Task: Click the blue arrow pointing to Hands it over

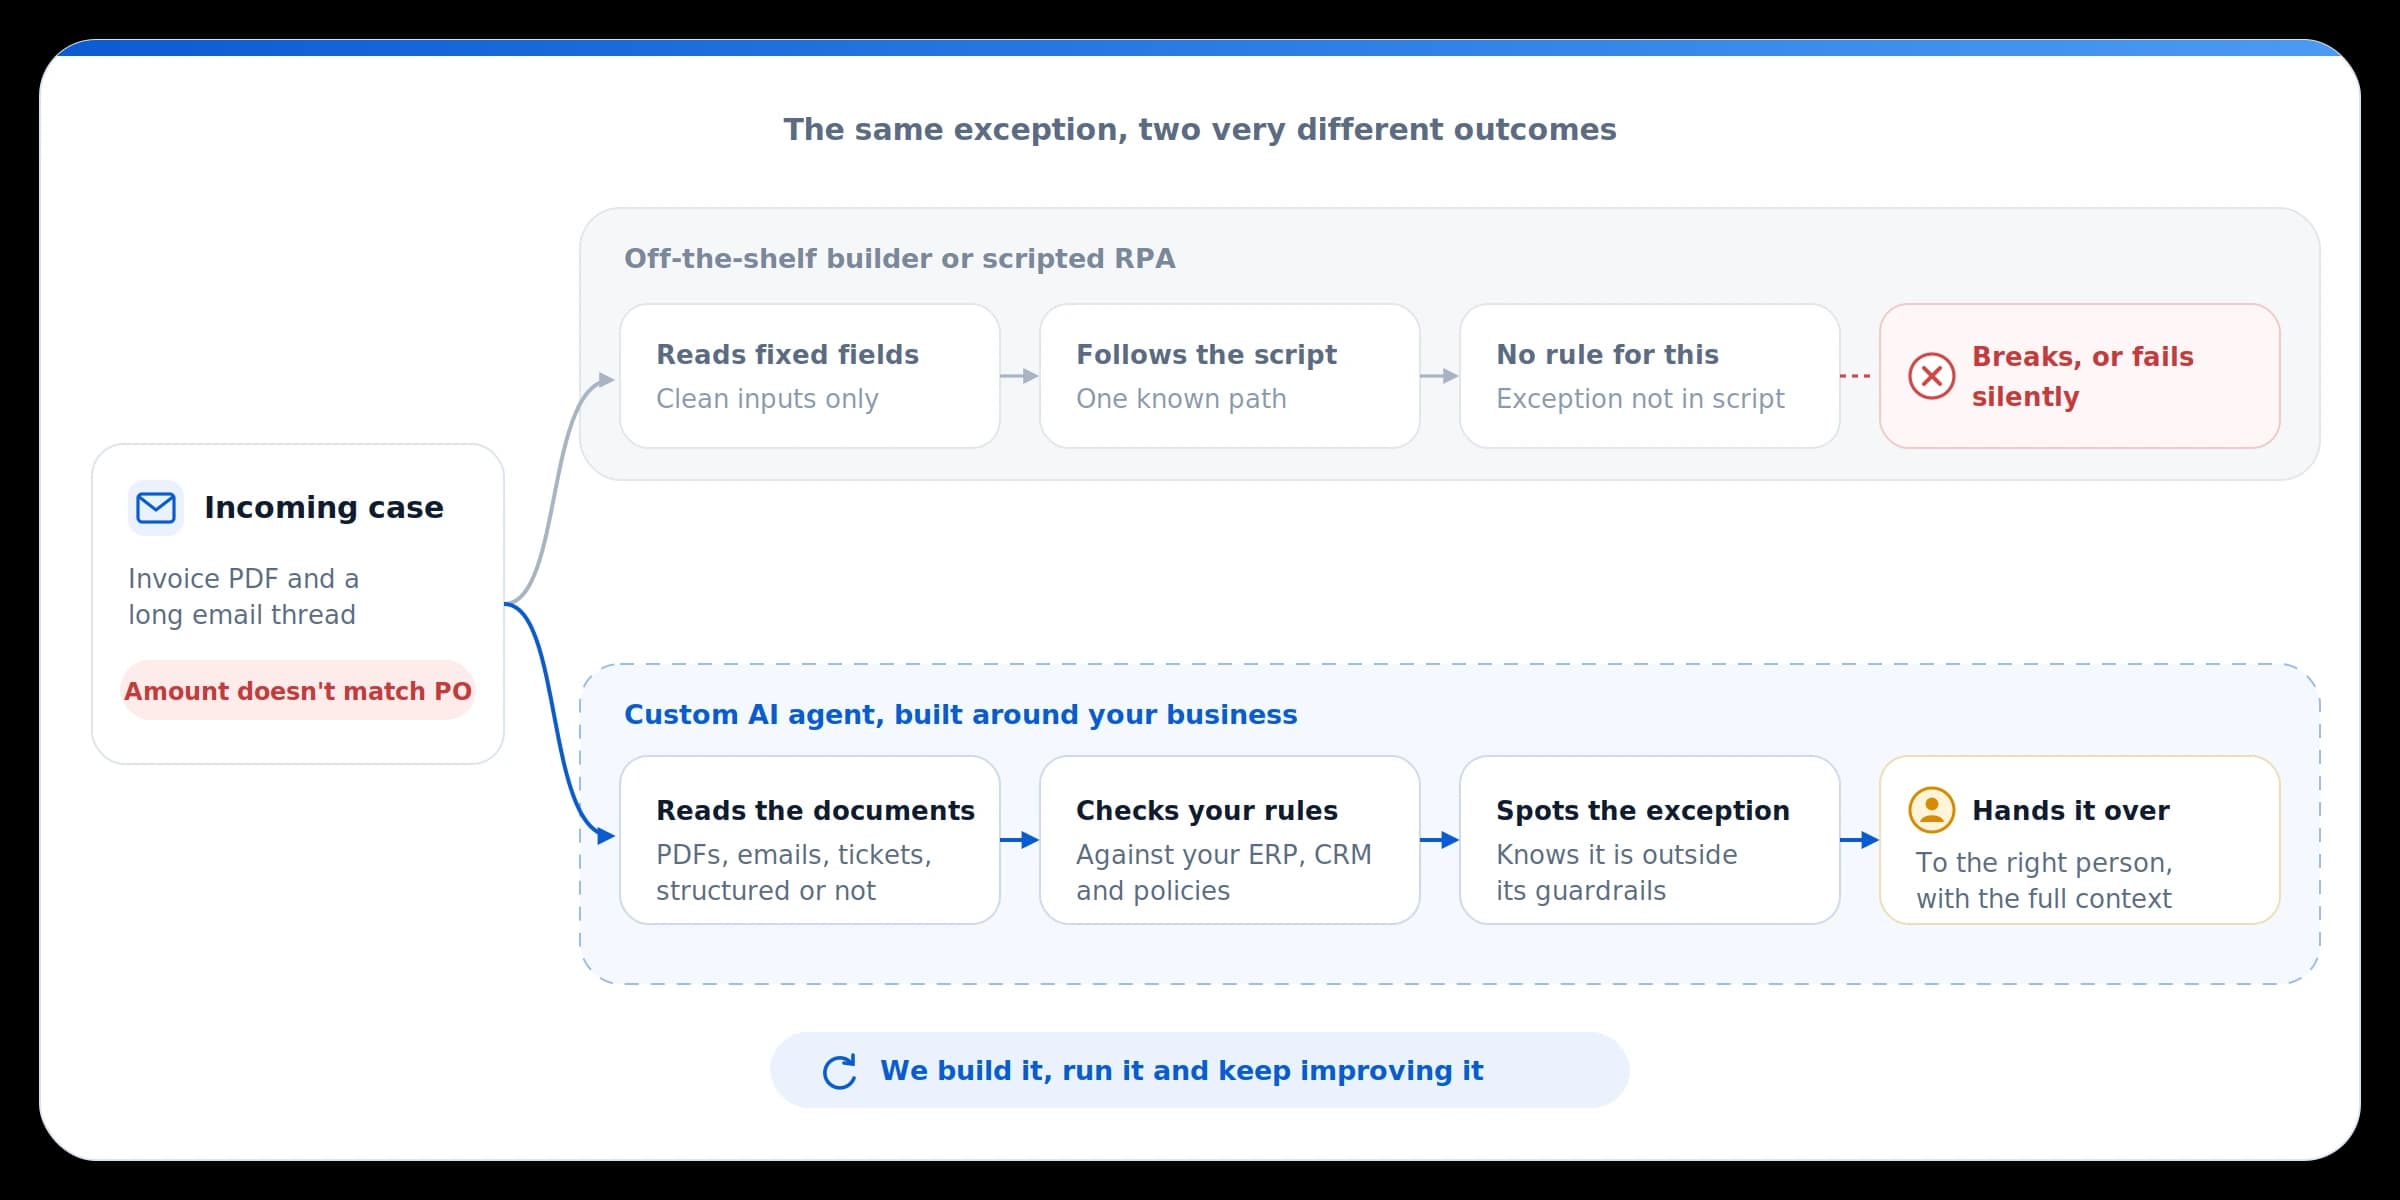Action: 1860,840
